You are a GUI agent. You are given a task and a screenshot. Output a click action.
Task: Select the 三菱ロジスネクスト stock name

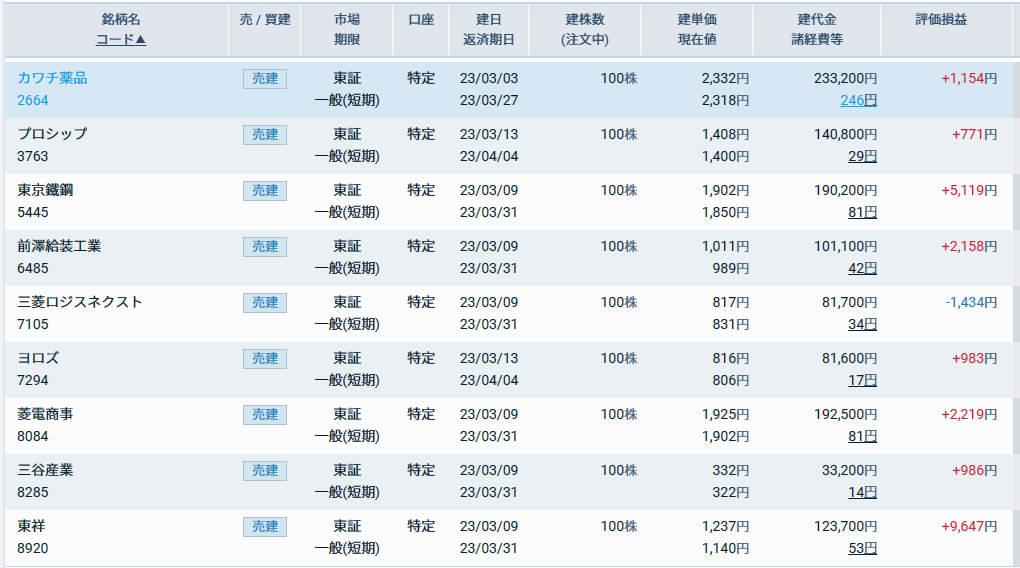pyautogui.click(x=79, y=302)
